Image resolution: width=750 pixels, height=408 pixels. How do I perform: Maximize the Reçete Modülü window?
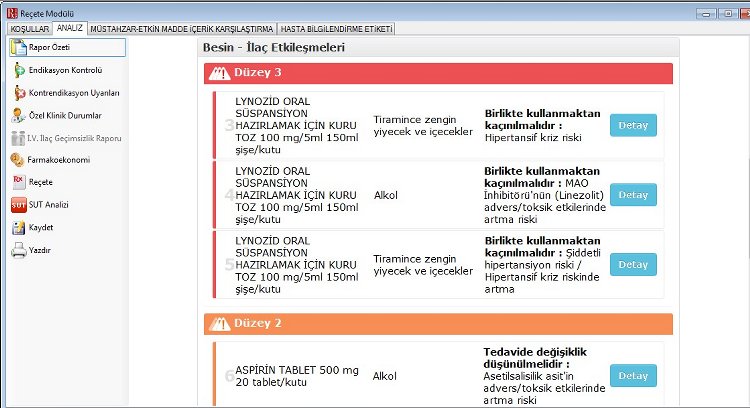(728, 14)
